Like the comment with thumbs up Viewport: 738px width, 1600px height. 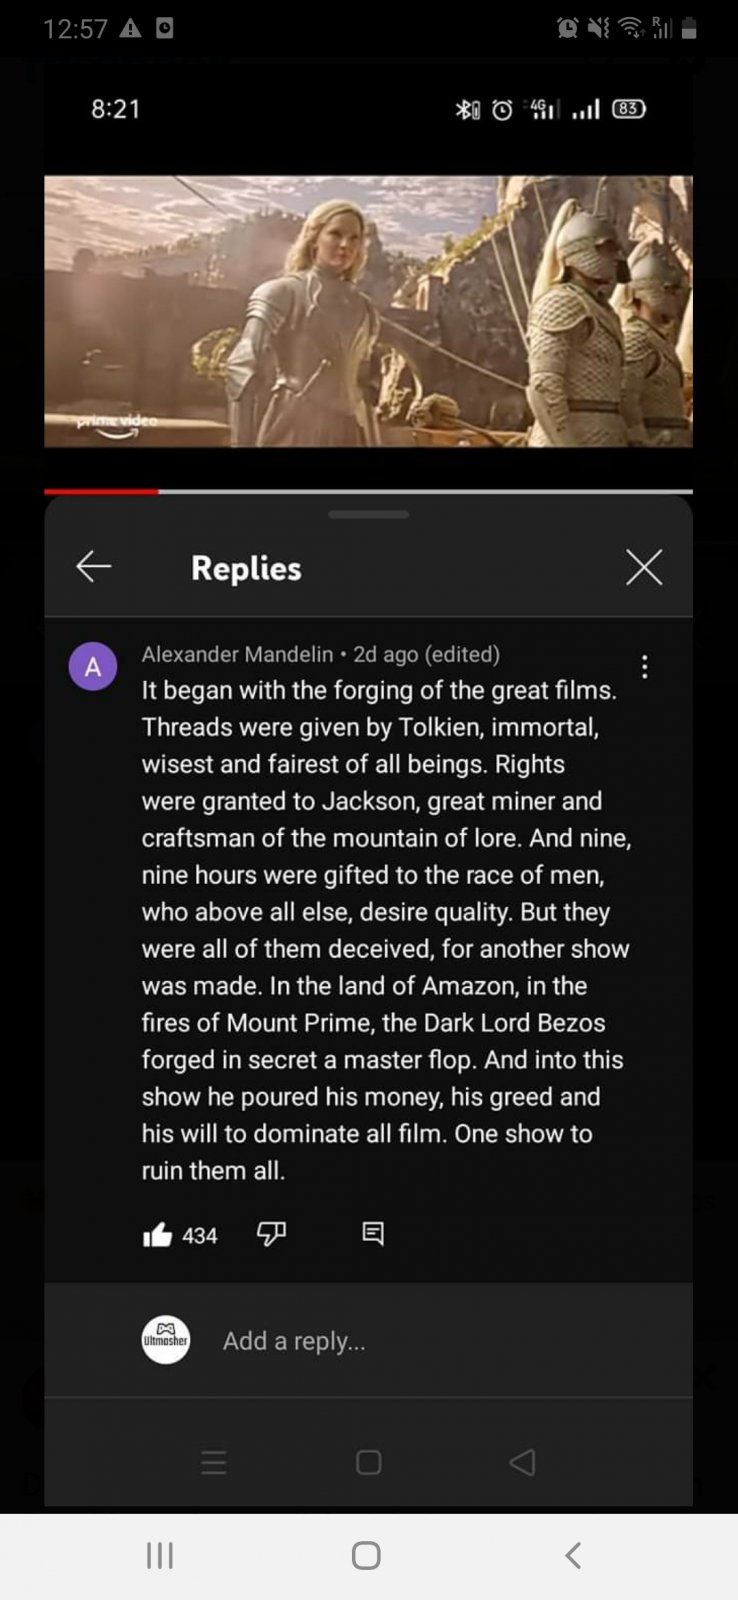157,1235
